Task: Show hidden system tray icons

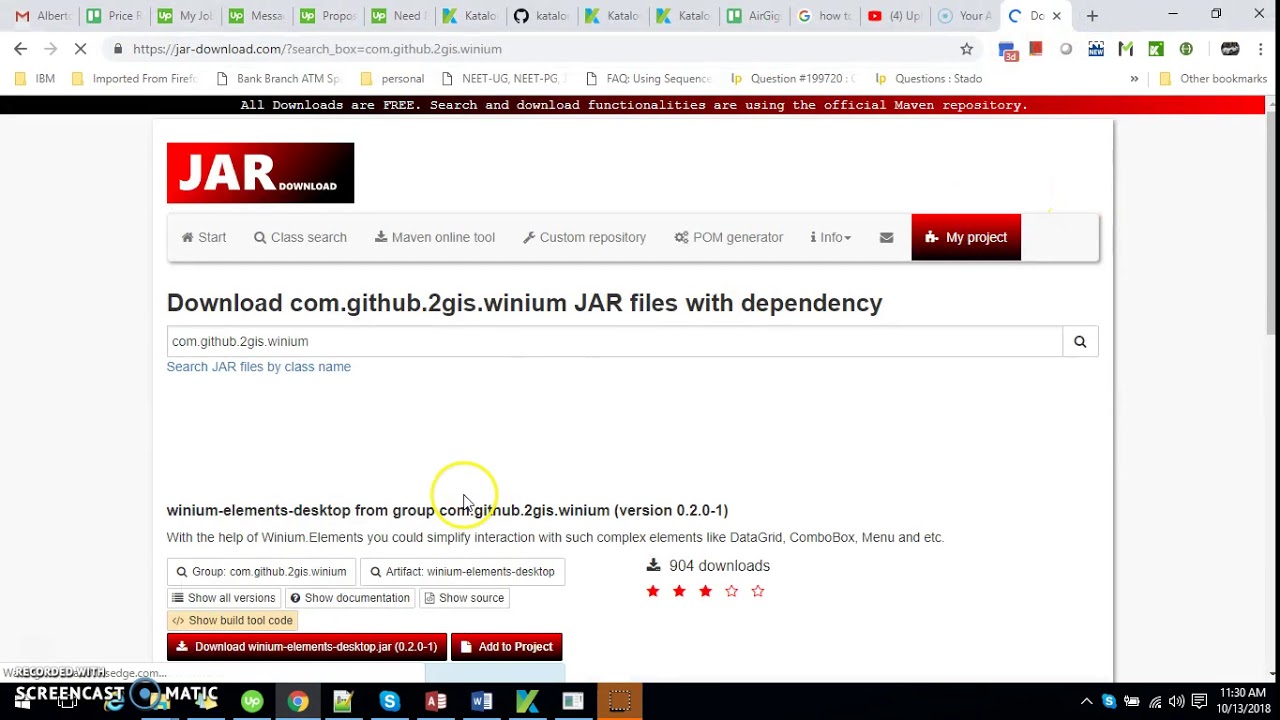Action: (x=1087, y=702)
